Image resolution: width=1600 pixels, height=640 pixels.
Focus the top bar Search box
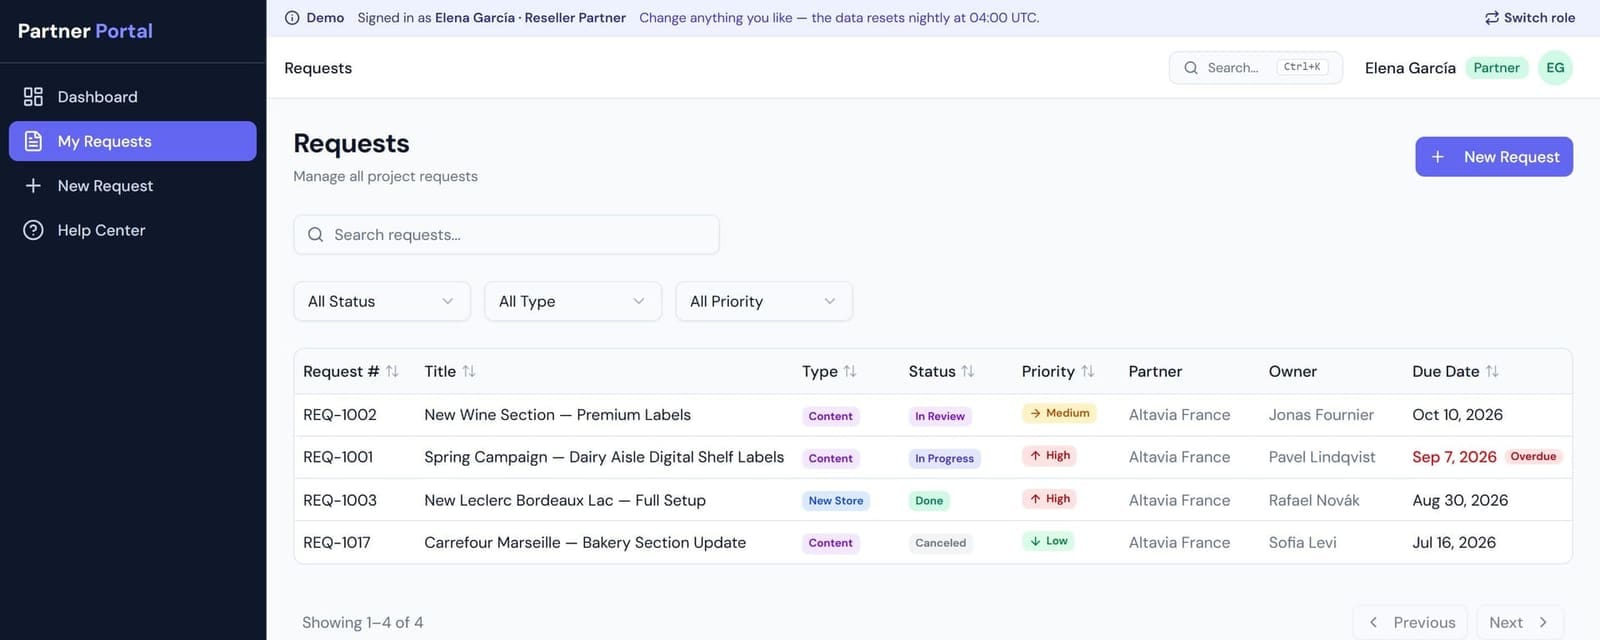[x=1255, y=68]
